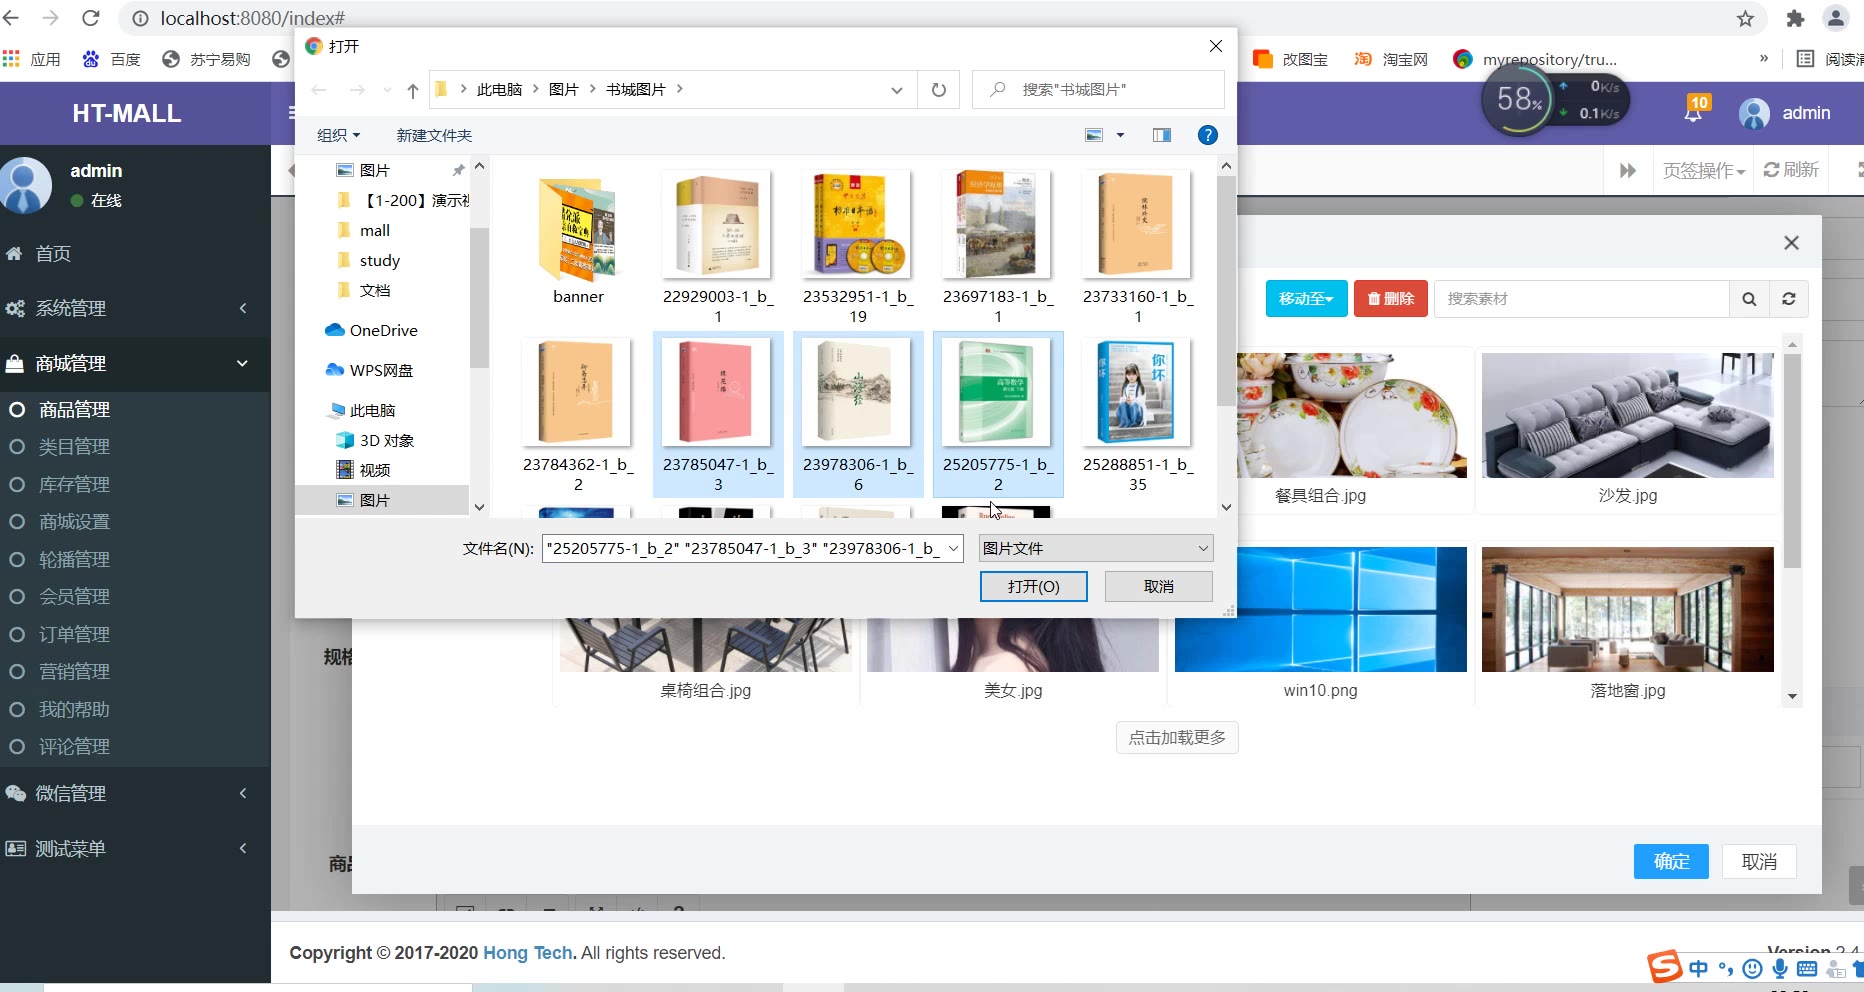1864x992 pixels.
Task: Expand the 微信管理 sidebar menu
Action: pyautogui.click(x=135, y=793)
